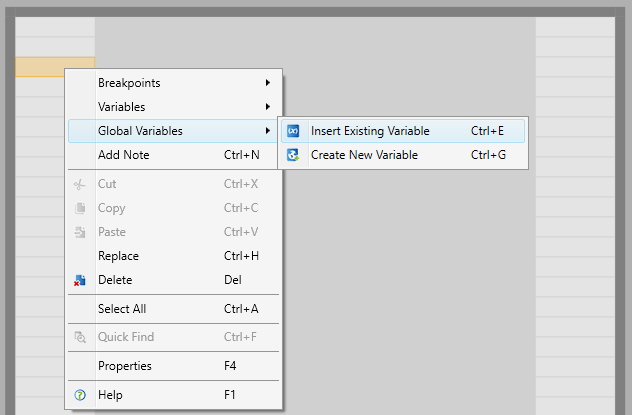Click the Help question mark icon
Image resolution: width=632 pixels, height=415 pixels.
(x=80, y=395)
